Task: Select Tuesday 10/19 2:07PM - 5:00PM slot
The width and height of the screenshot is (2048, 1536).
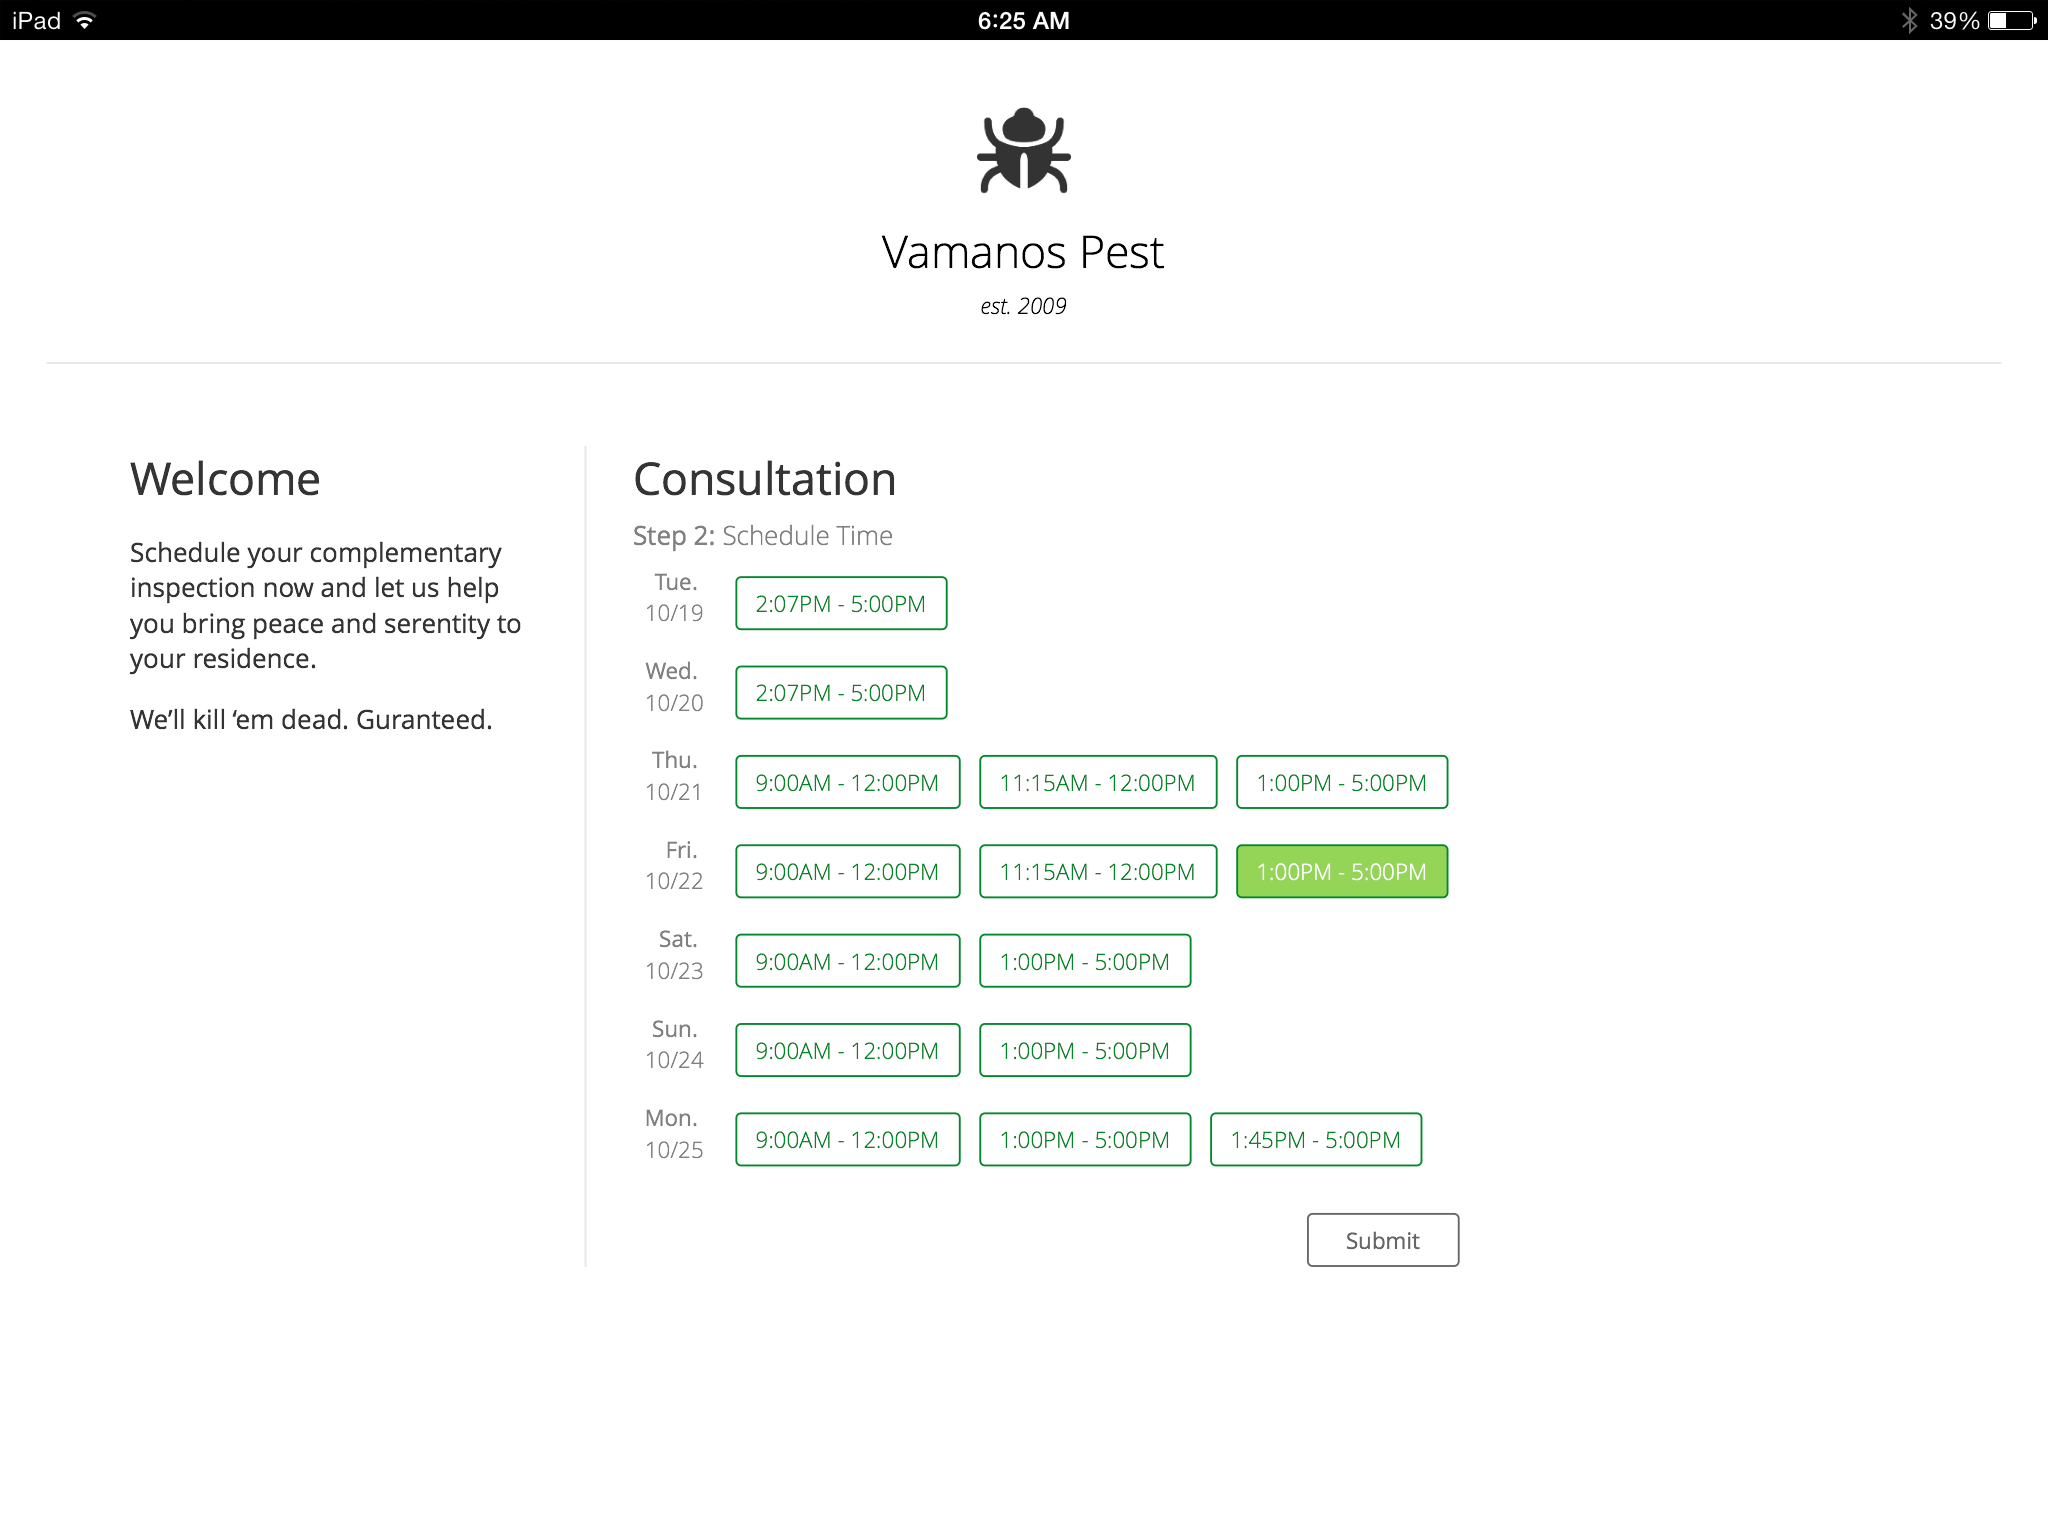Action: [x=840, y=603]
